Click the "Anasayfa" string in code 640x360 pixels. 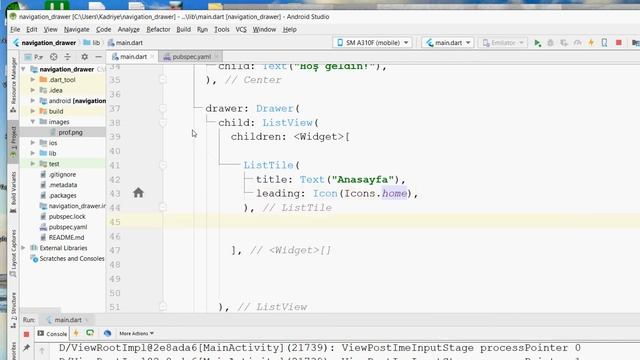point(362,179)
